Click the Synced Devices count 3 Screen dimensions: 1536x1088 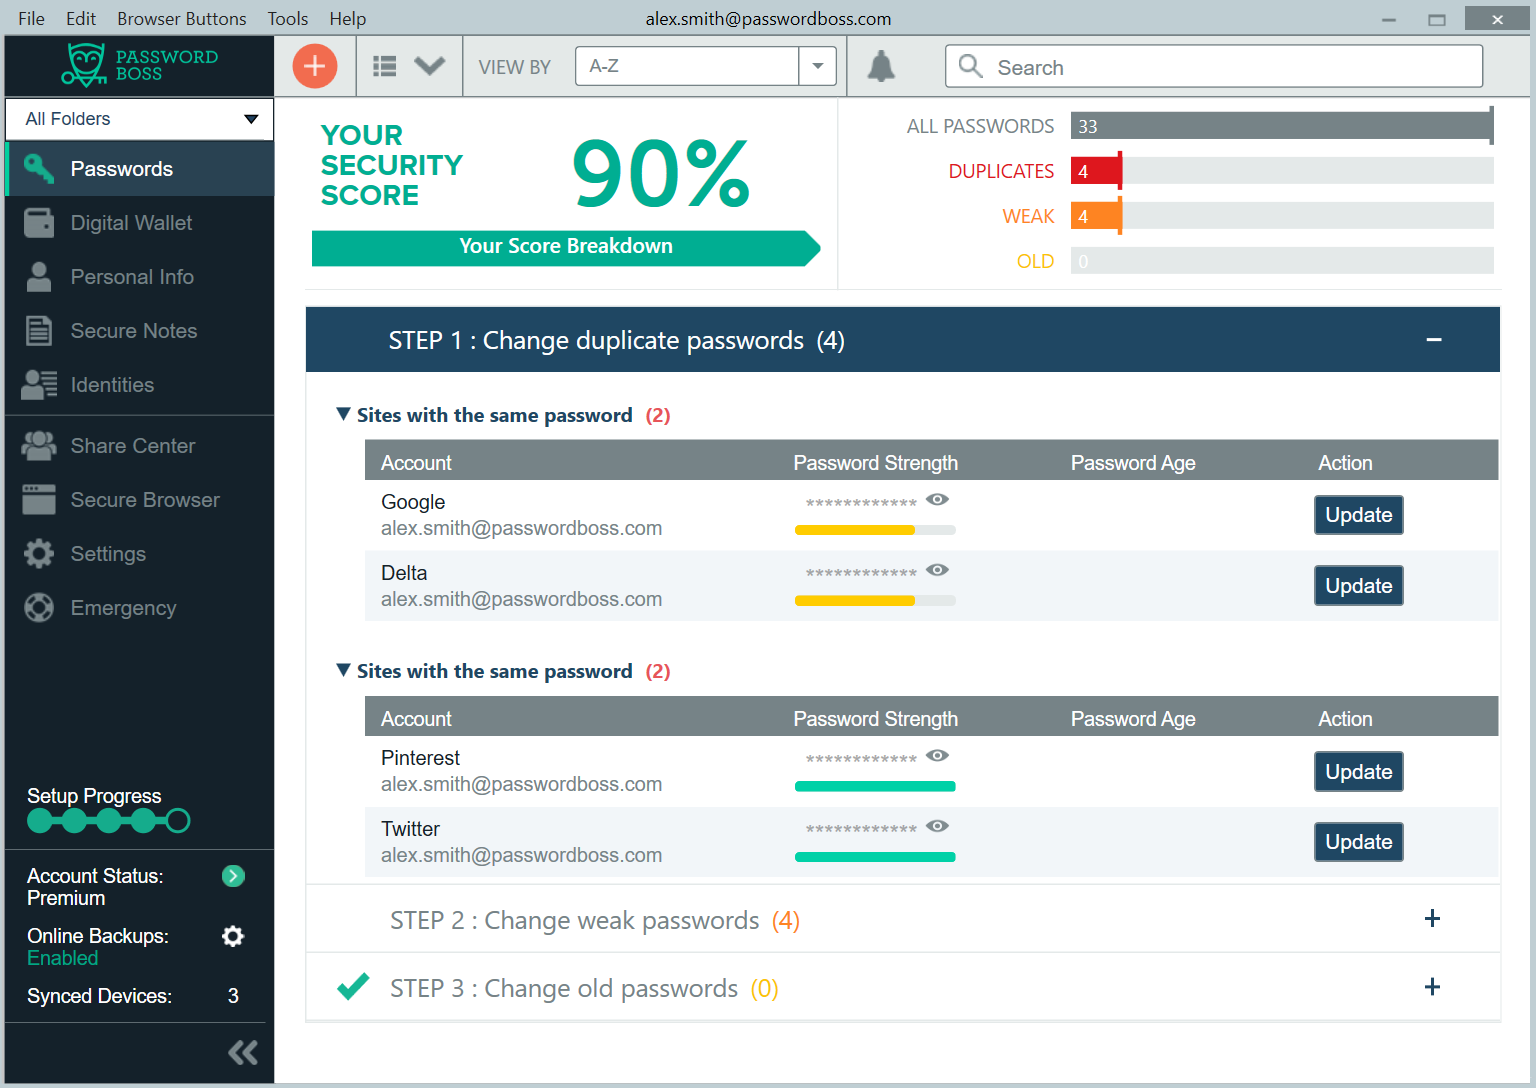tap(233, 996)
